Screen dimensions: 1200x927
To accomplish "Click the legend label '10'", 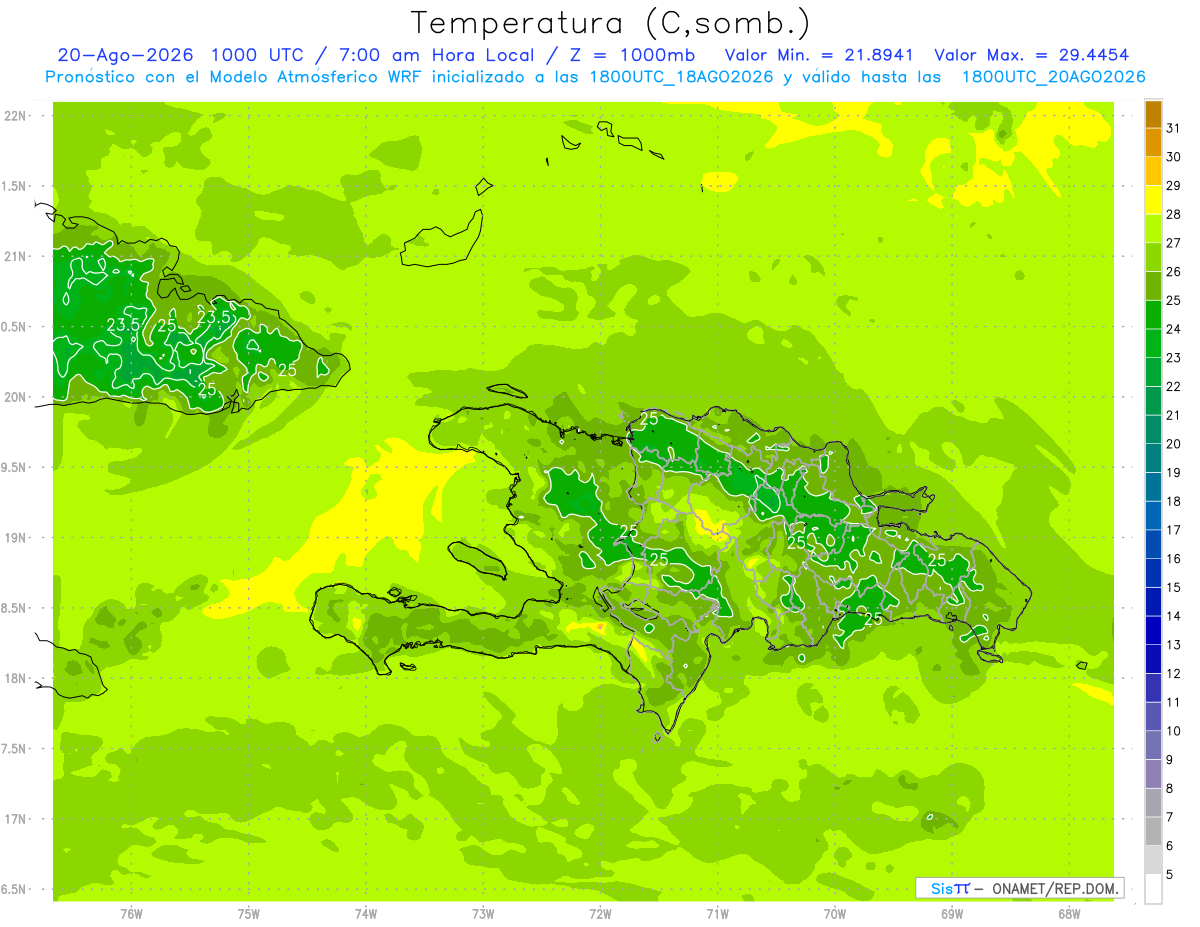I will [x=1174, y=731].
